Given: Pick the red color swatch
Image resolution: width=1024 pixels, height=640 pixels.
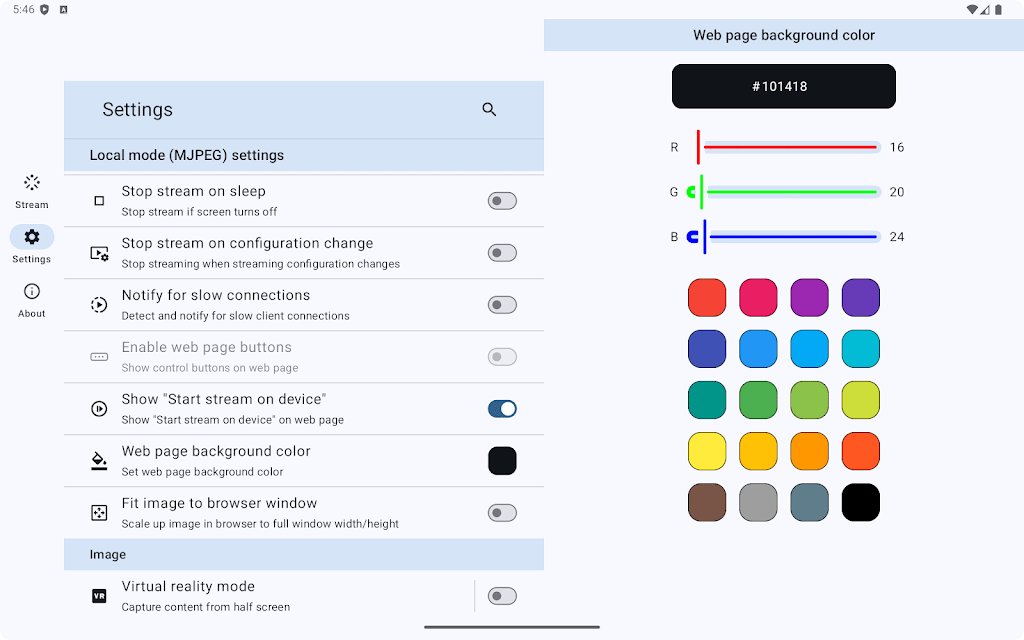Looking at the screenshot, I should (707, 298).
